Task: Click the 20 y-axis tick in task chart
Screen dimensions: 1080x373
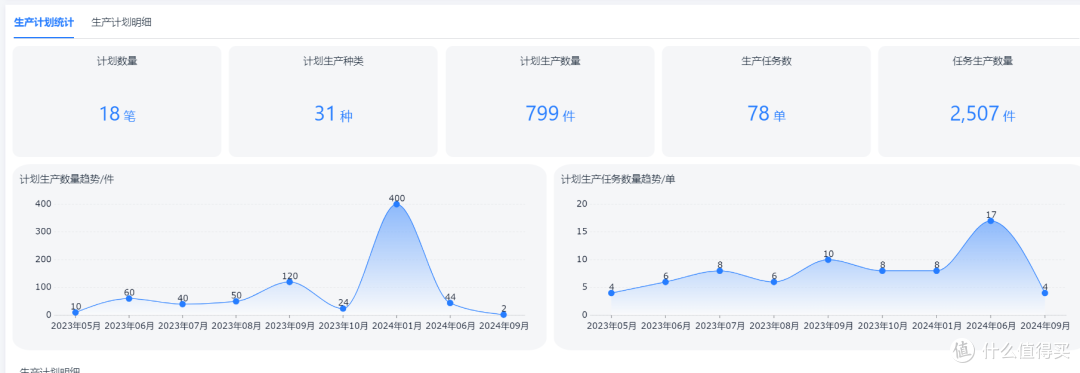Action: (582, 204)
